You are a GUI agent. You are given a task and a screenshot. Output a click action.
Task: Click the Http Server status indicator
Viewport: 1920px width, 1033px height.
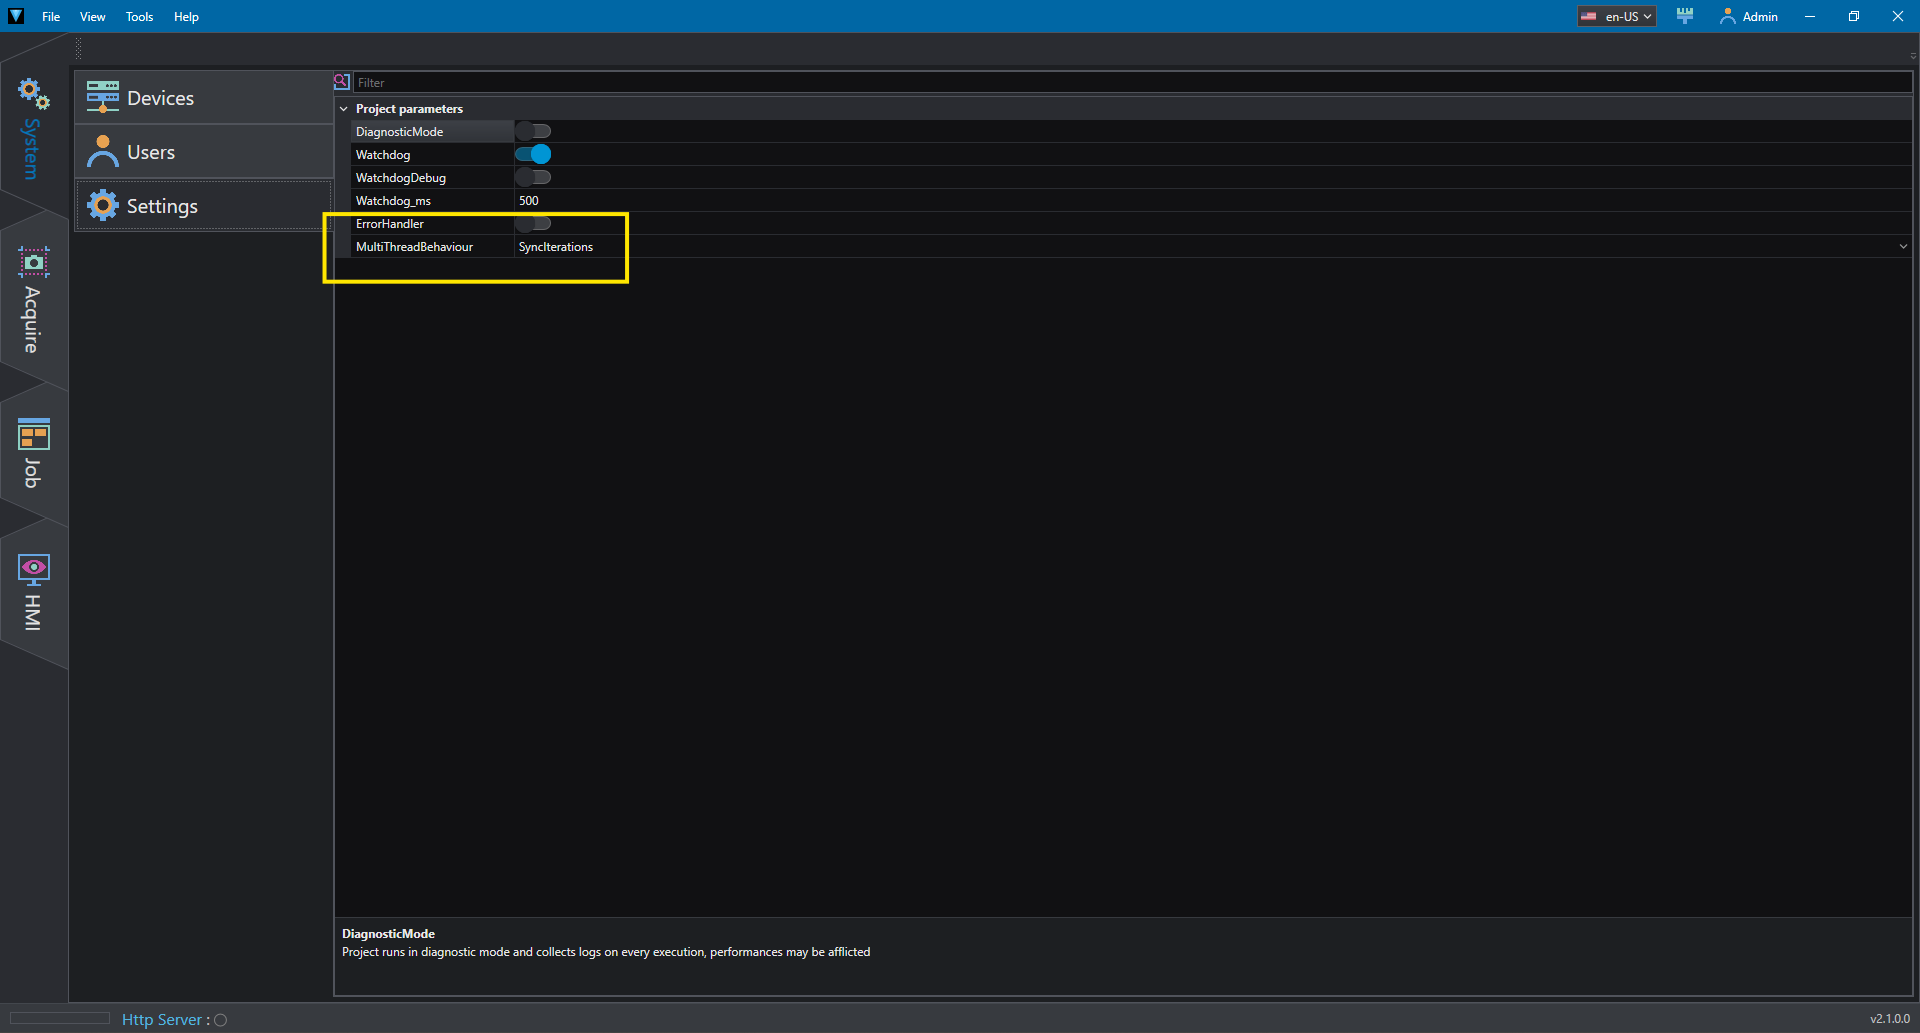[x=221, y=1020]
